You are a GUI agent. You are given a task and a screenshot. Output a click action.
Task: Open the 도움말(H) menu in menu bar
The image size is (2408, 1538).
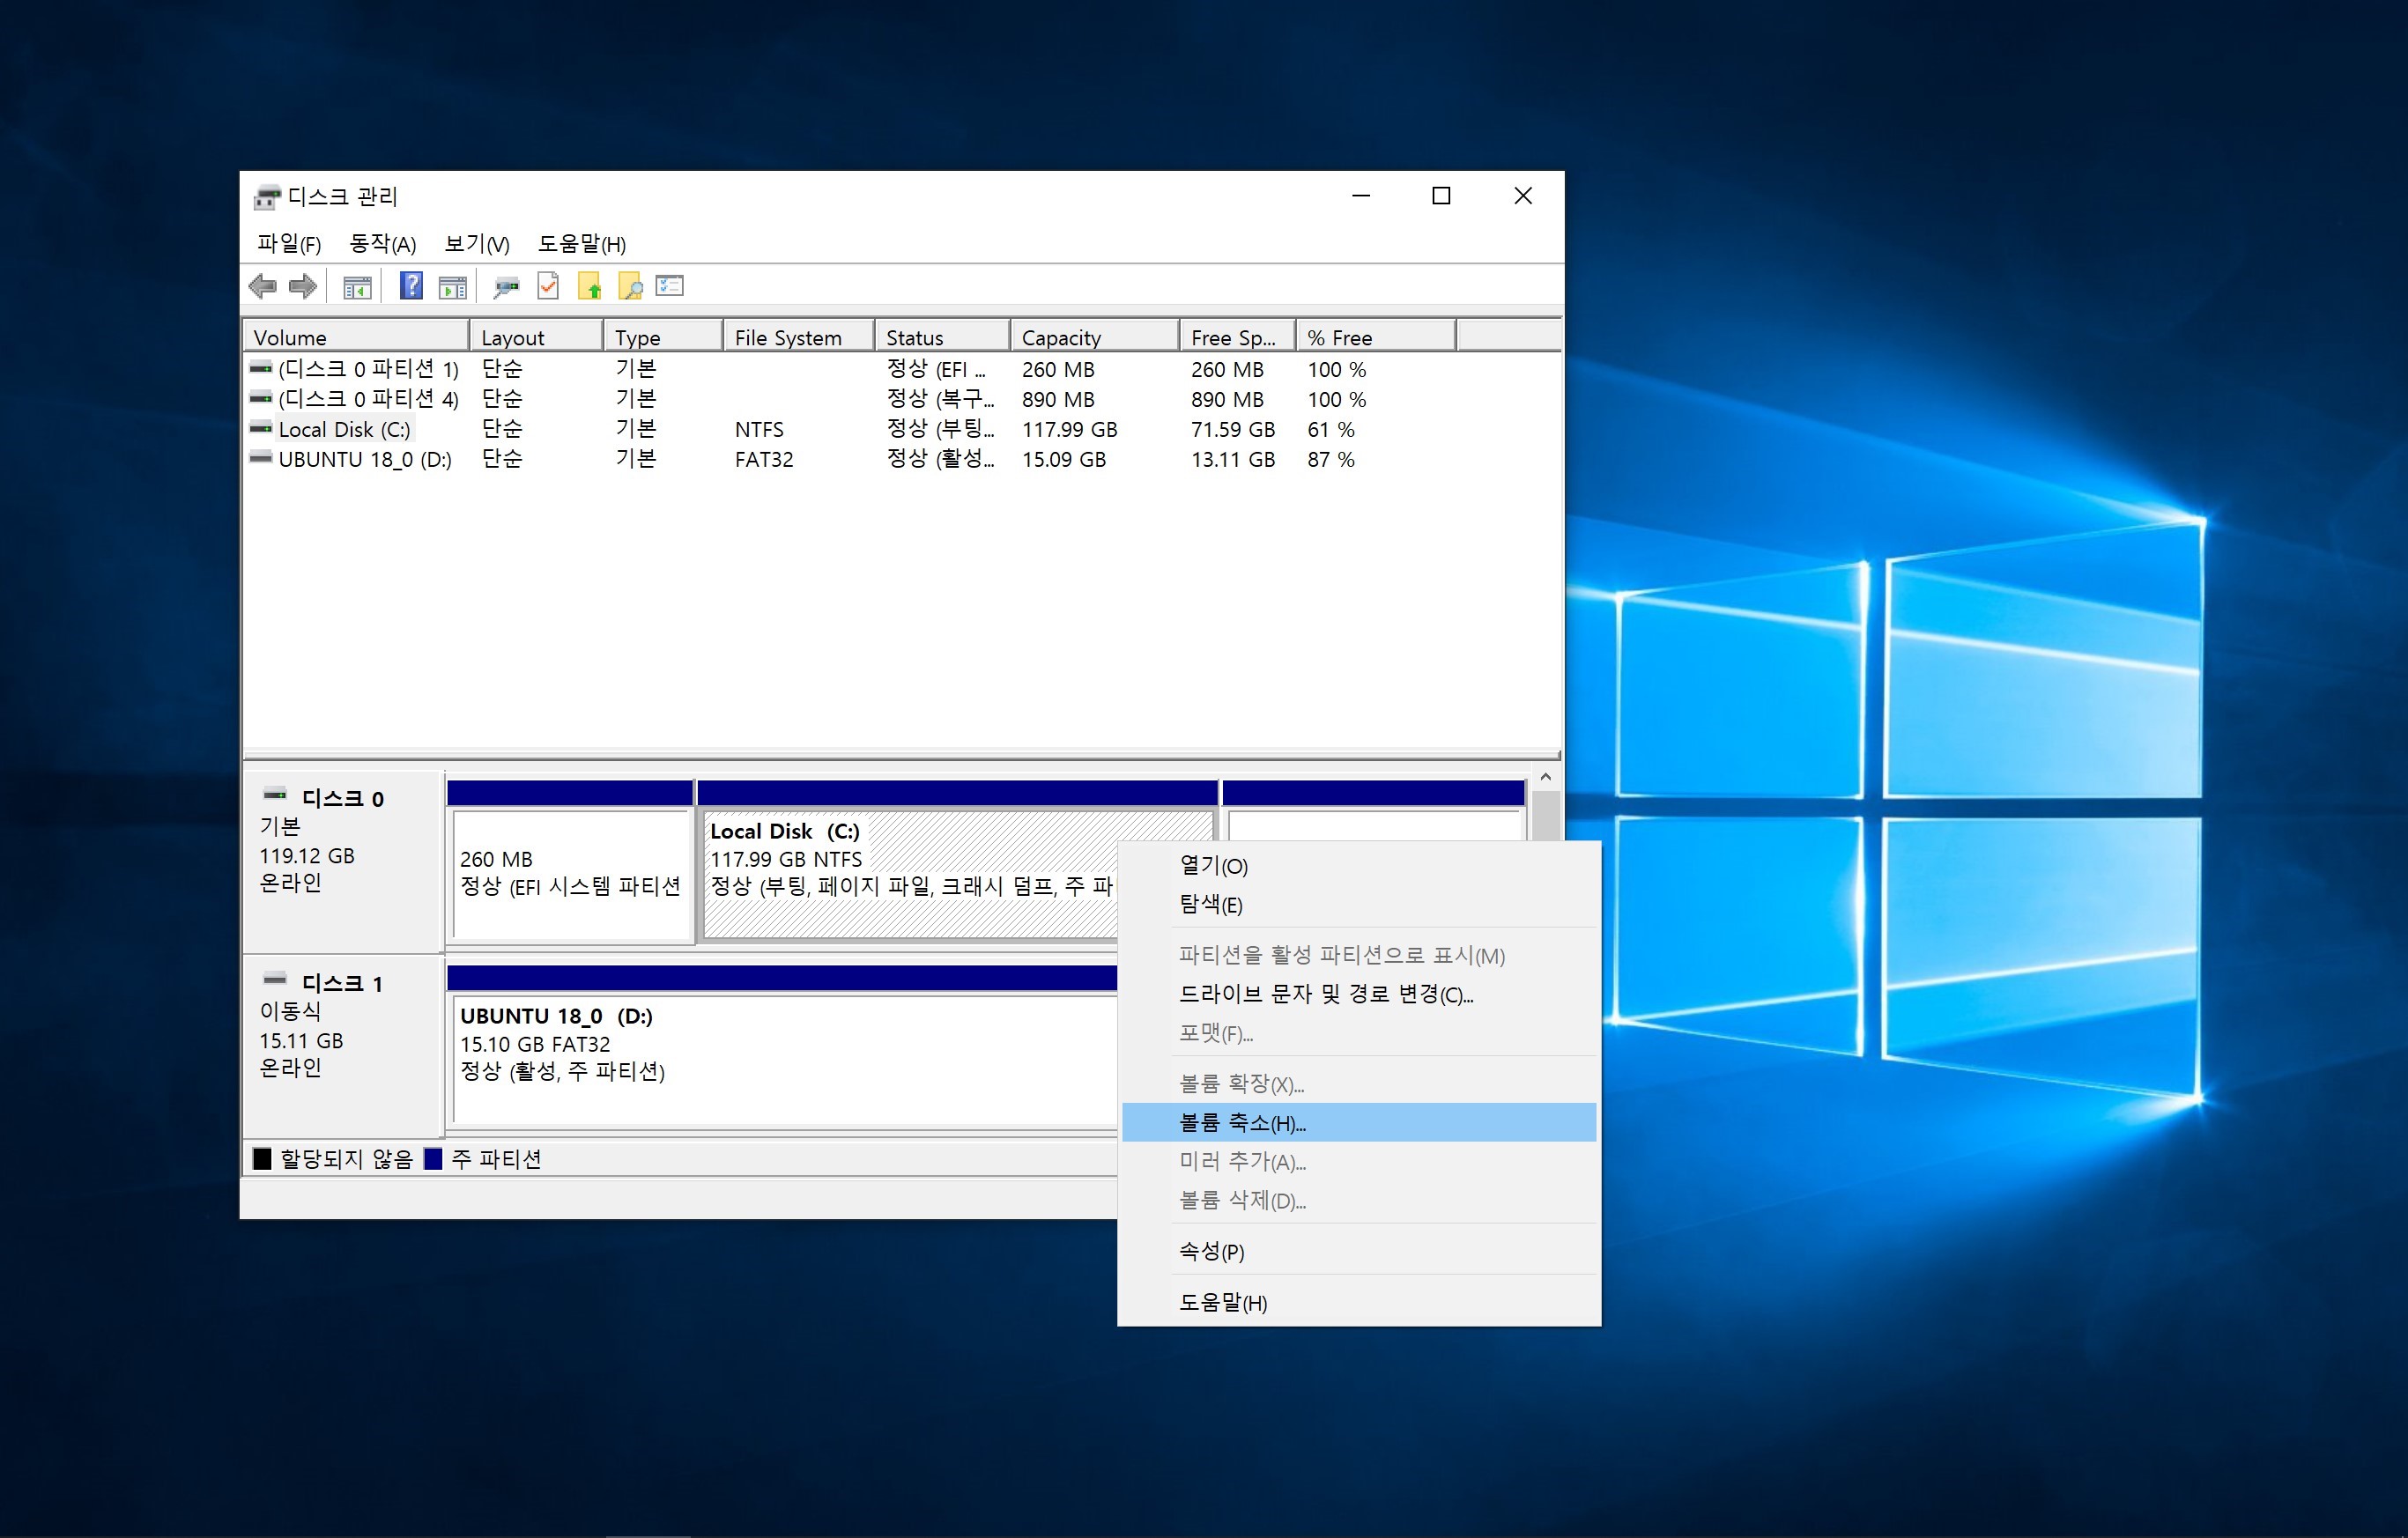tap(582, 244)
